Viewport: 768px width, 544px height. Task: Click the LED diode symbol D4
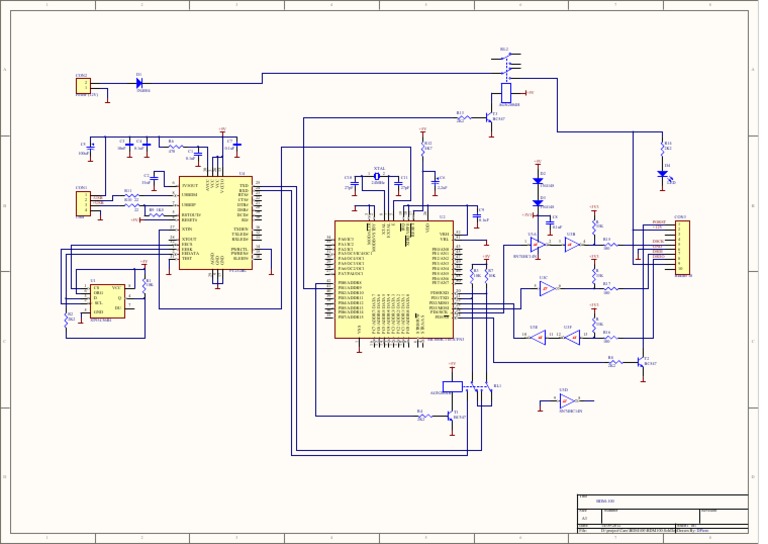(661, 173)
